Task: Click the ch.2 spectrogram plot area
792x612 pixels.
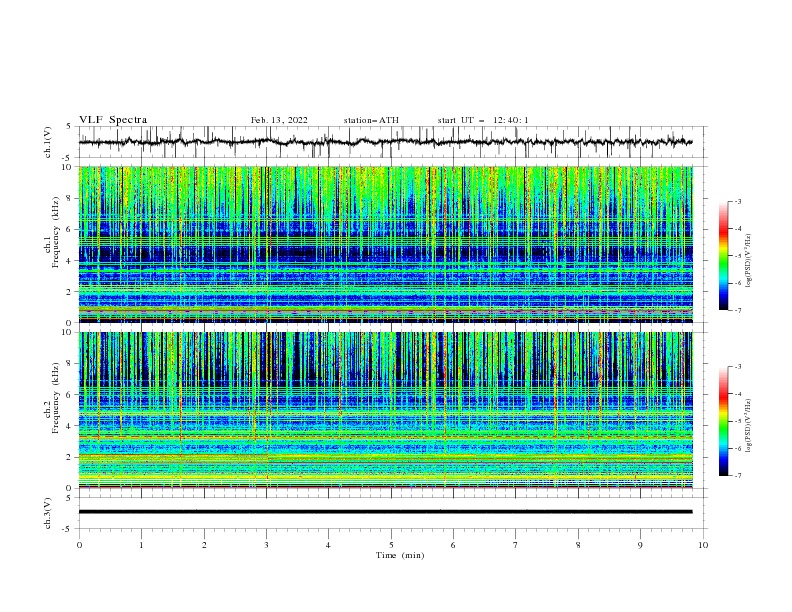Action: tap(385, 410)
